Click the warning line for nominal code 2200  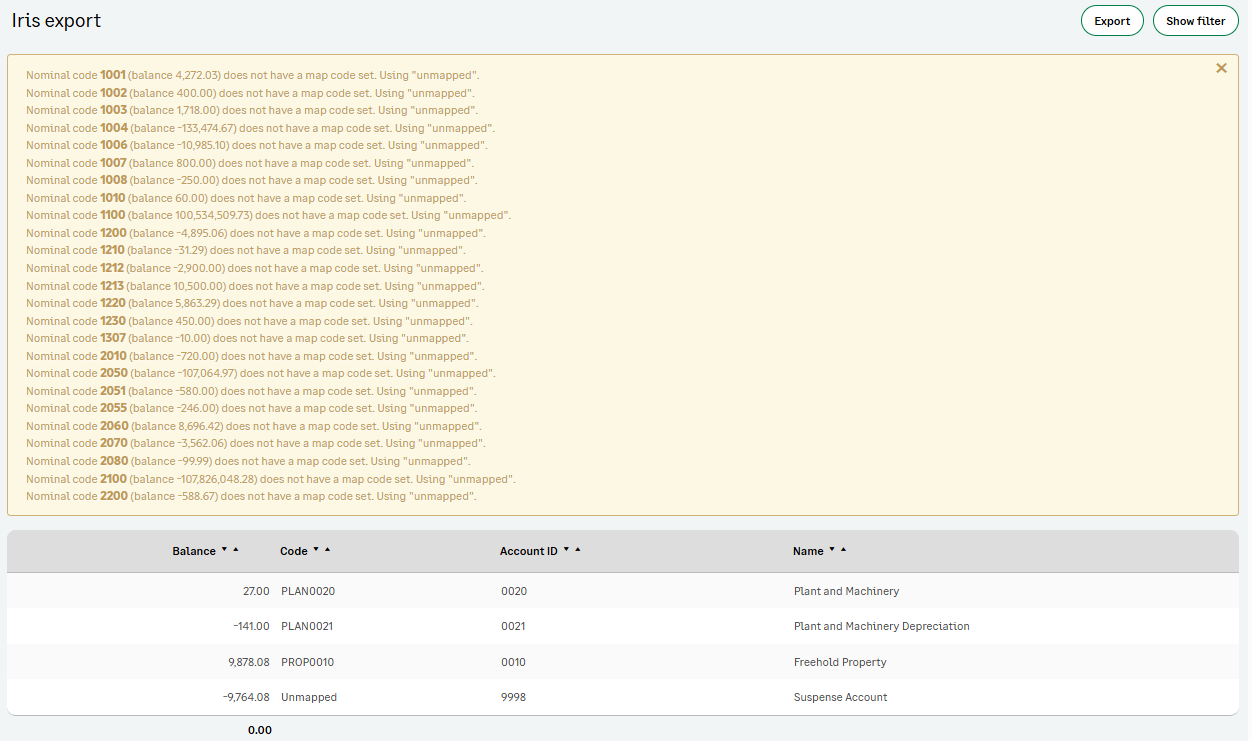point(251,496)
